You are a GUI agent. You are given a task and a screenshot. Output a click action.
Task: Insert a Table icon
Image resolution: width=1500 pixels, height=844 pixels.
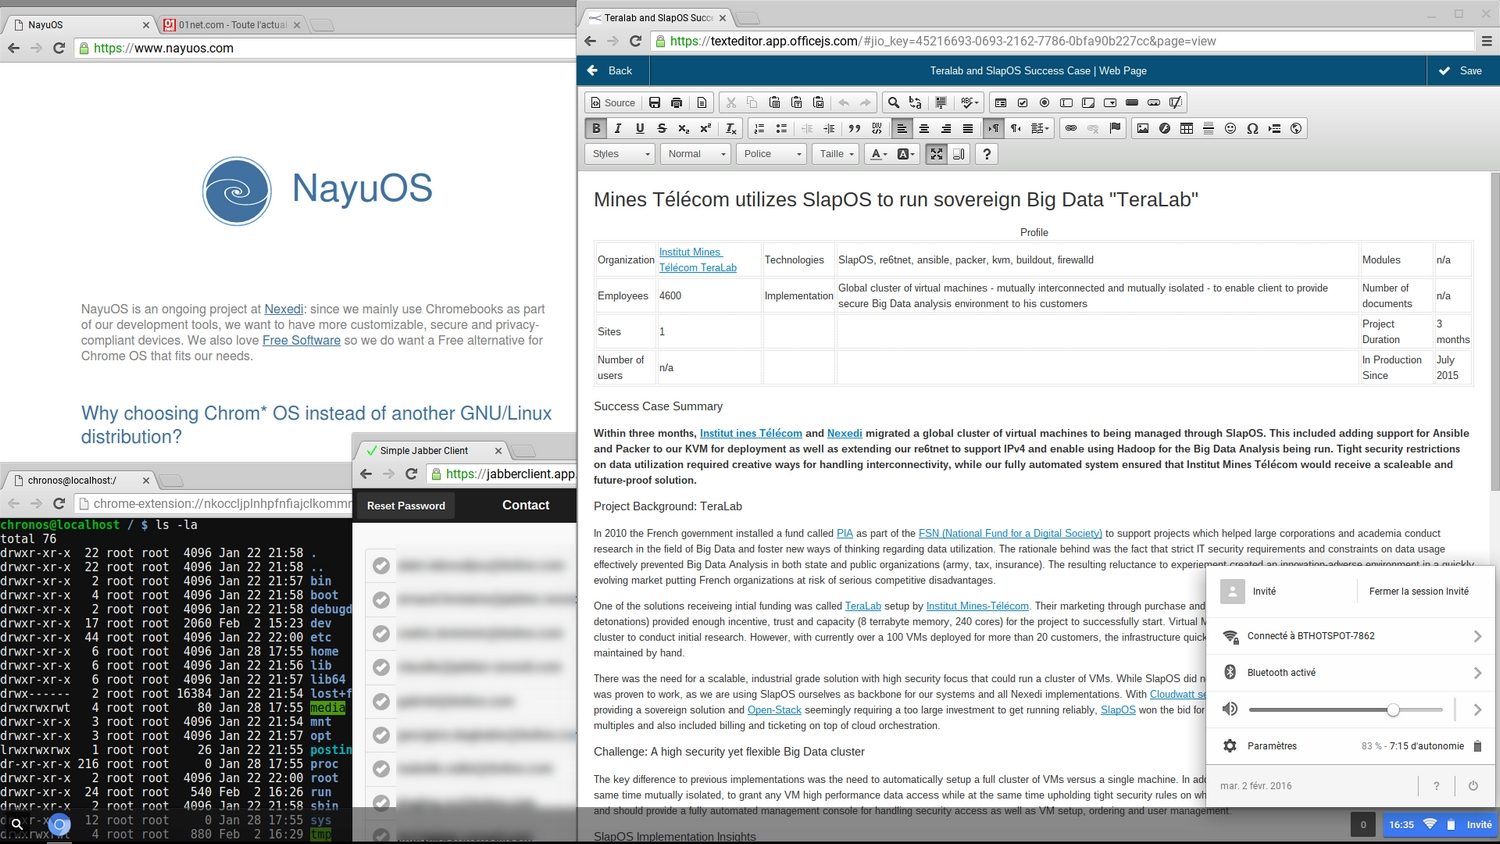coord(1186,129)
